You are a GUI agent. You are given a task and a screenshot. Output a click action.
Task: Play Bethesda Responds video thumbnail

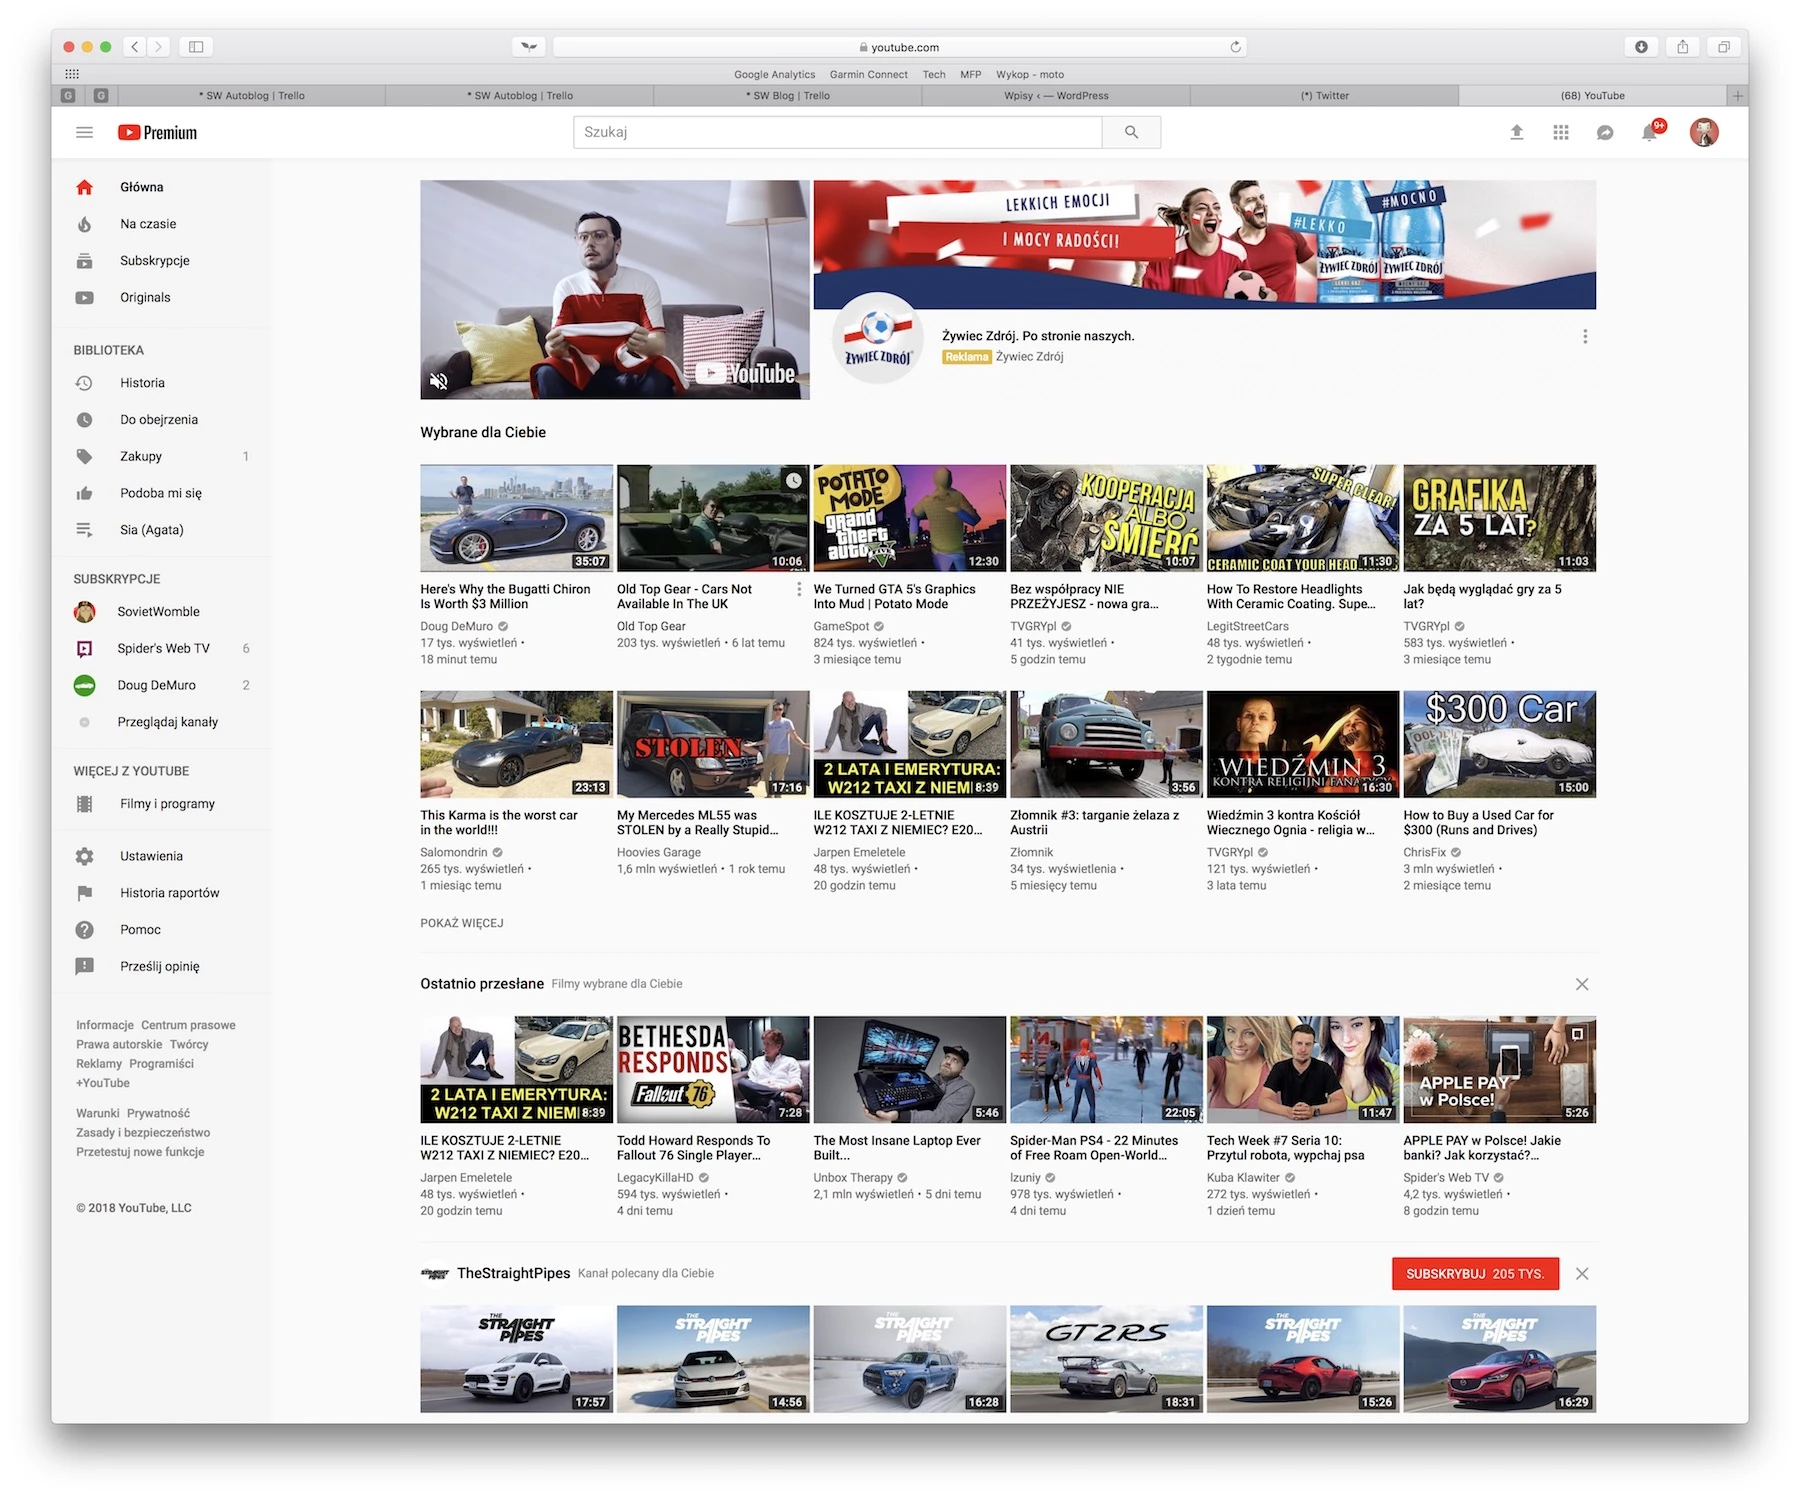click(x=713, y=1070)
